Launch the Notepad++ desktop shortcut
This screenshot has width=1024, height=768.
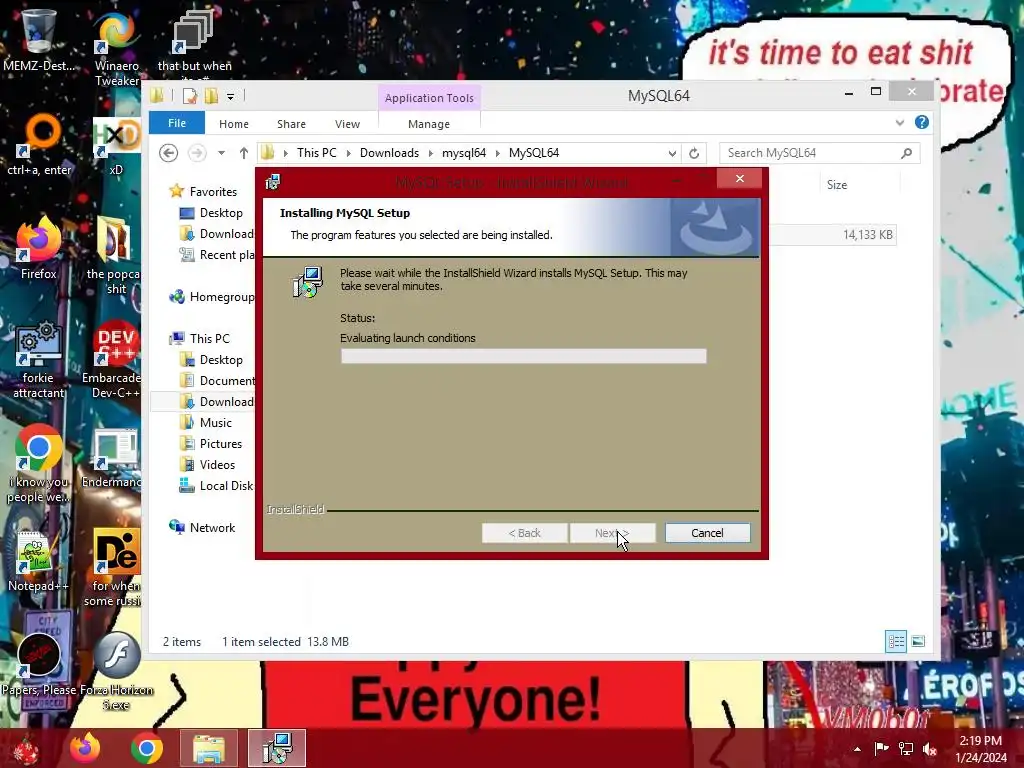coord(38,560)
